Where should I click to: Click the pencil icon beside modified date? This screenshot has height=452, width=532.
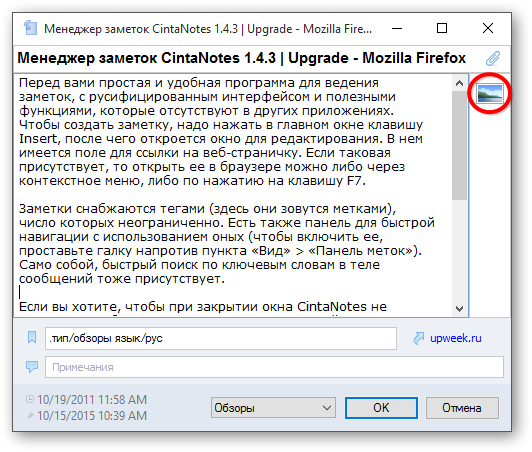point(31,415)
